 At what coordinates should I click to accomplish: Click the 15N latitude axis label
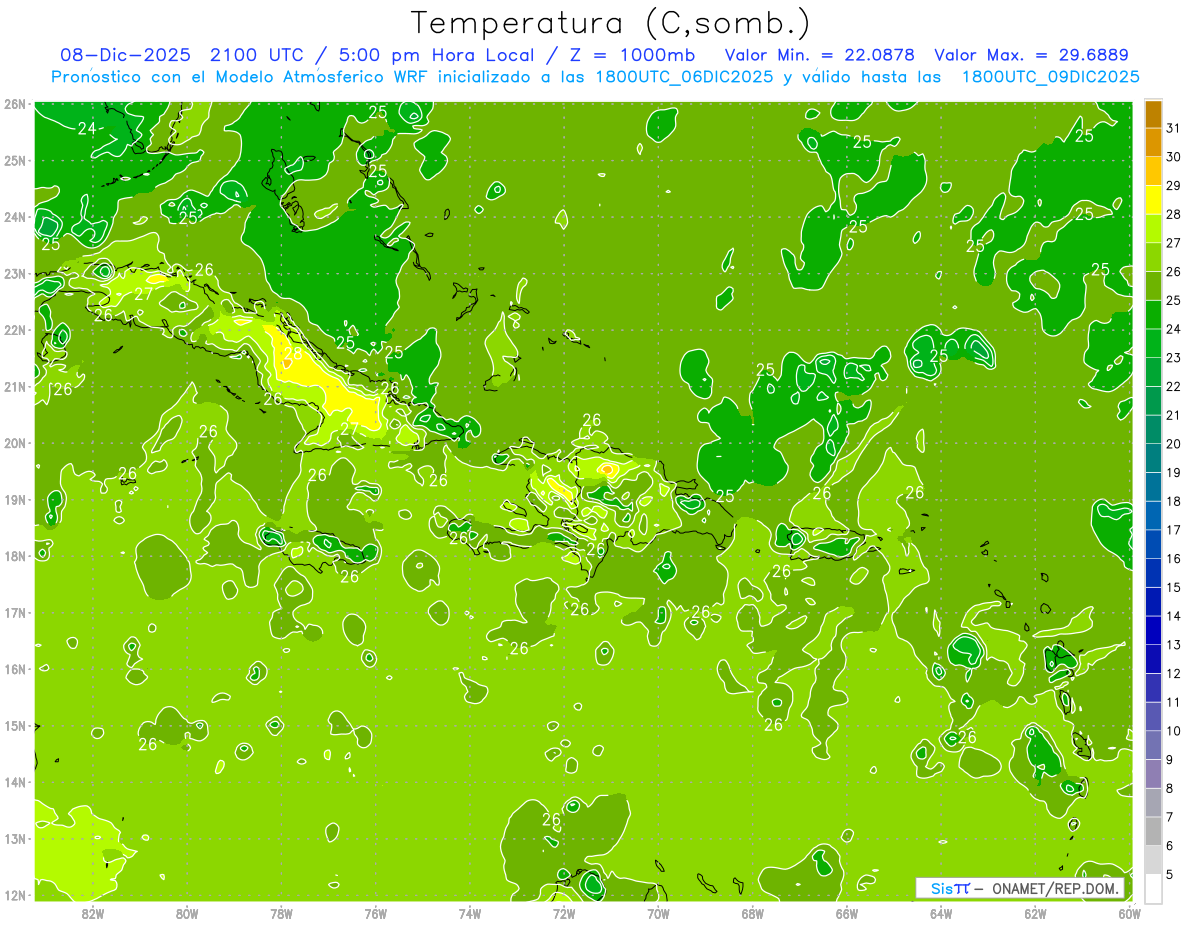click(14, 725)
